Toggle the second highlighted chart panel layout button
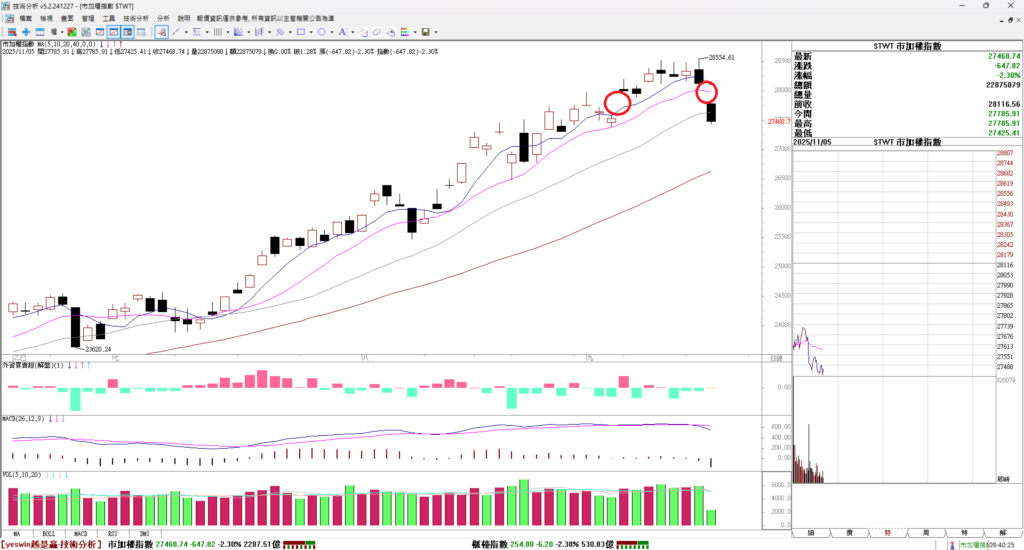The image size is (1024, 550). coord(128,32)
